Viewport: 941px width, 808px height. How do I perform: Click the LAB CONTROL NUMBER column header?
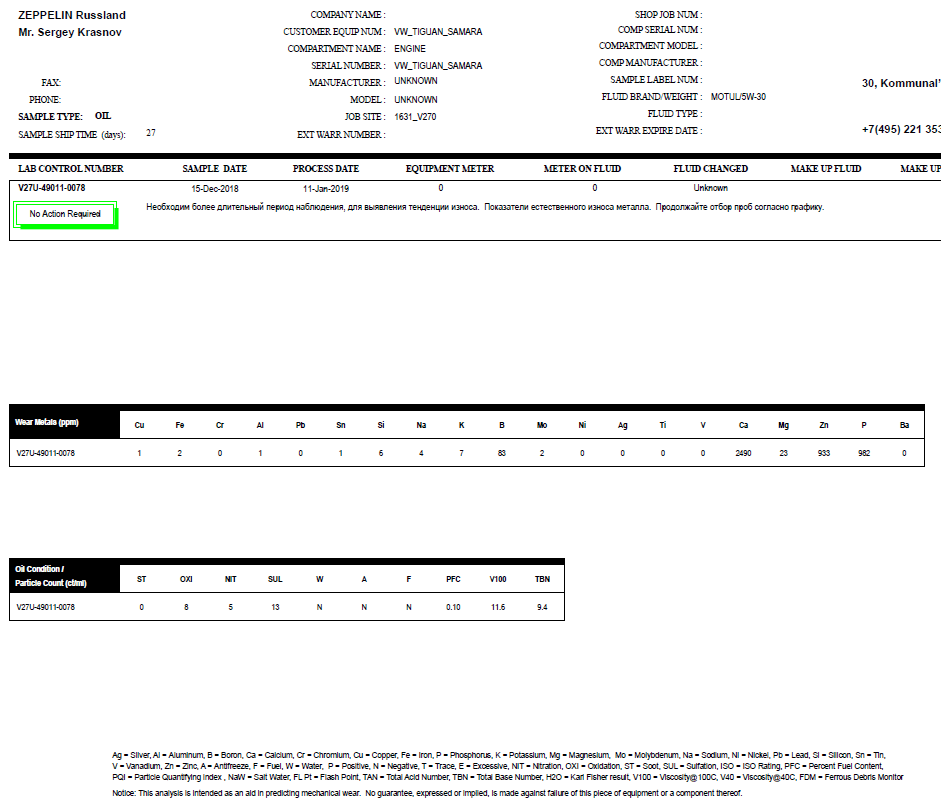[71, 169]
